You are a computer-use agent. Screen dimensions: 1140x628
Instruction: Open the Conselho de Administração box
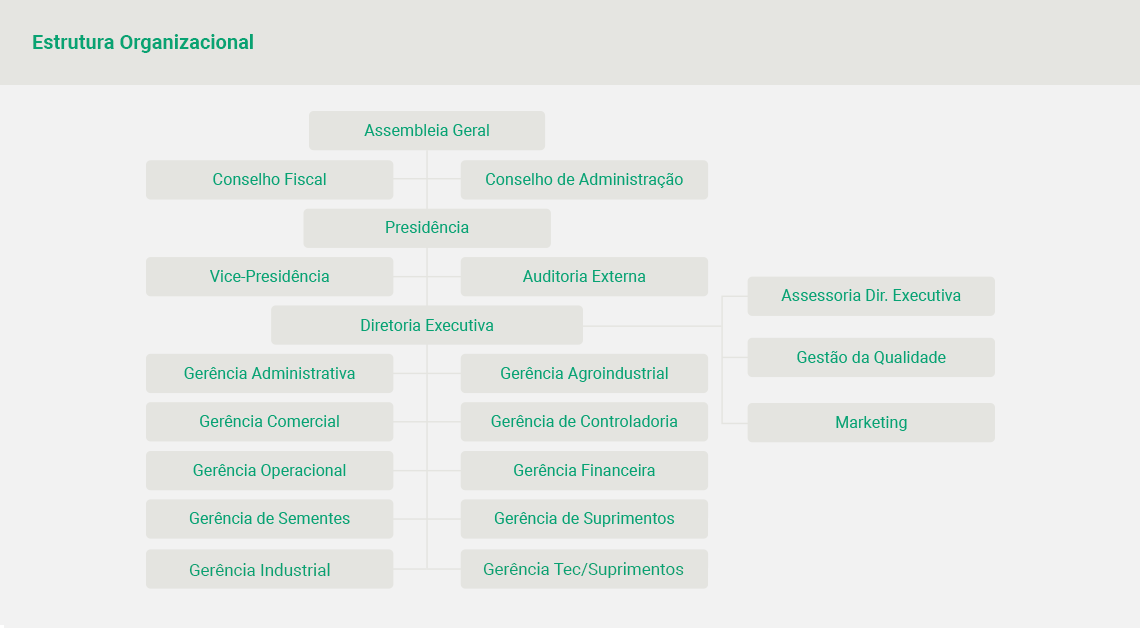pos(584,180)
